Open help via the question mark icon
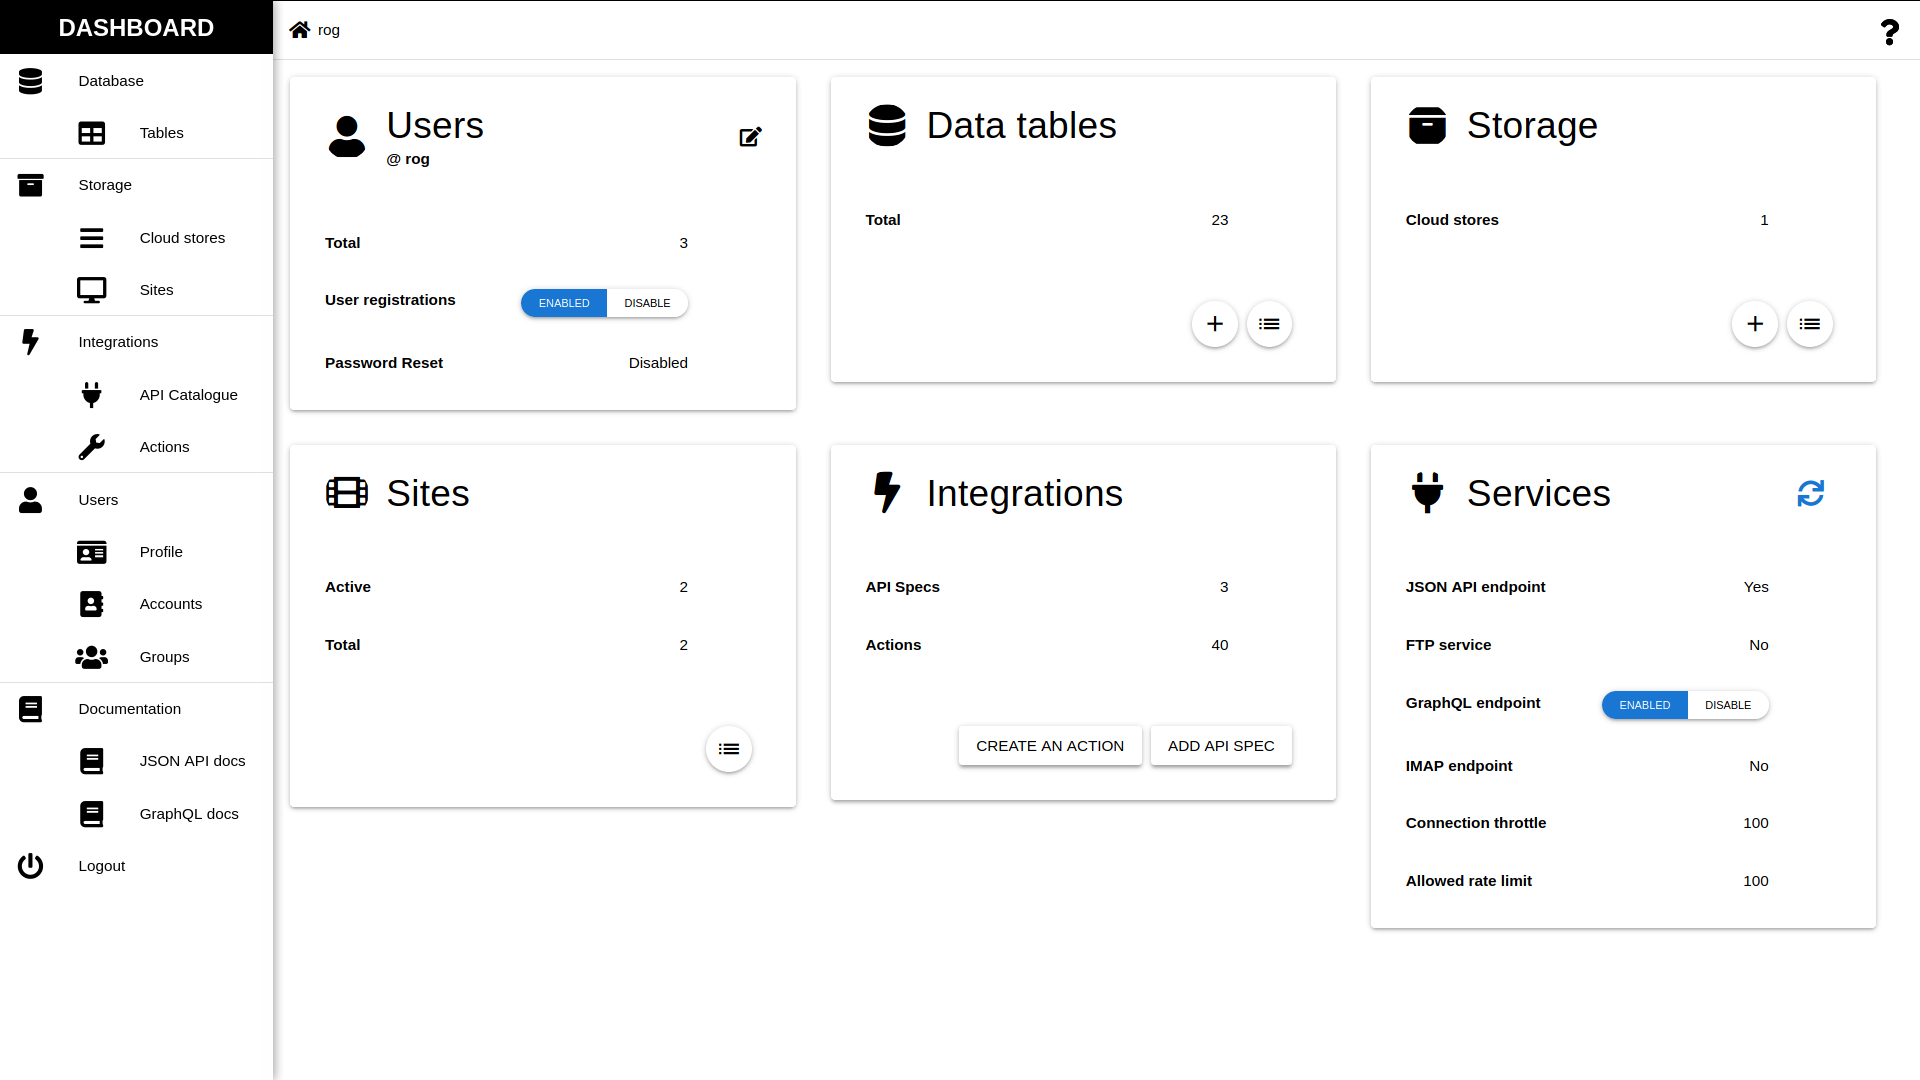1920x1080 pixels. coord(1889,32)
